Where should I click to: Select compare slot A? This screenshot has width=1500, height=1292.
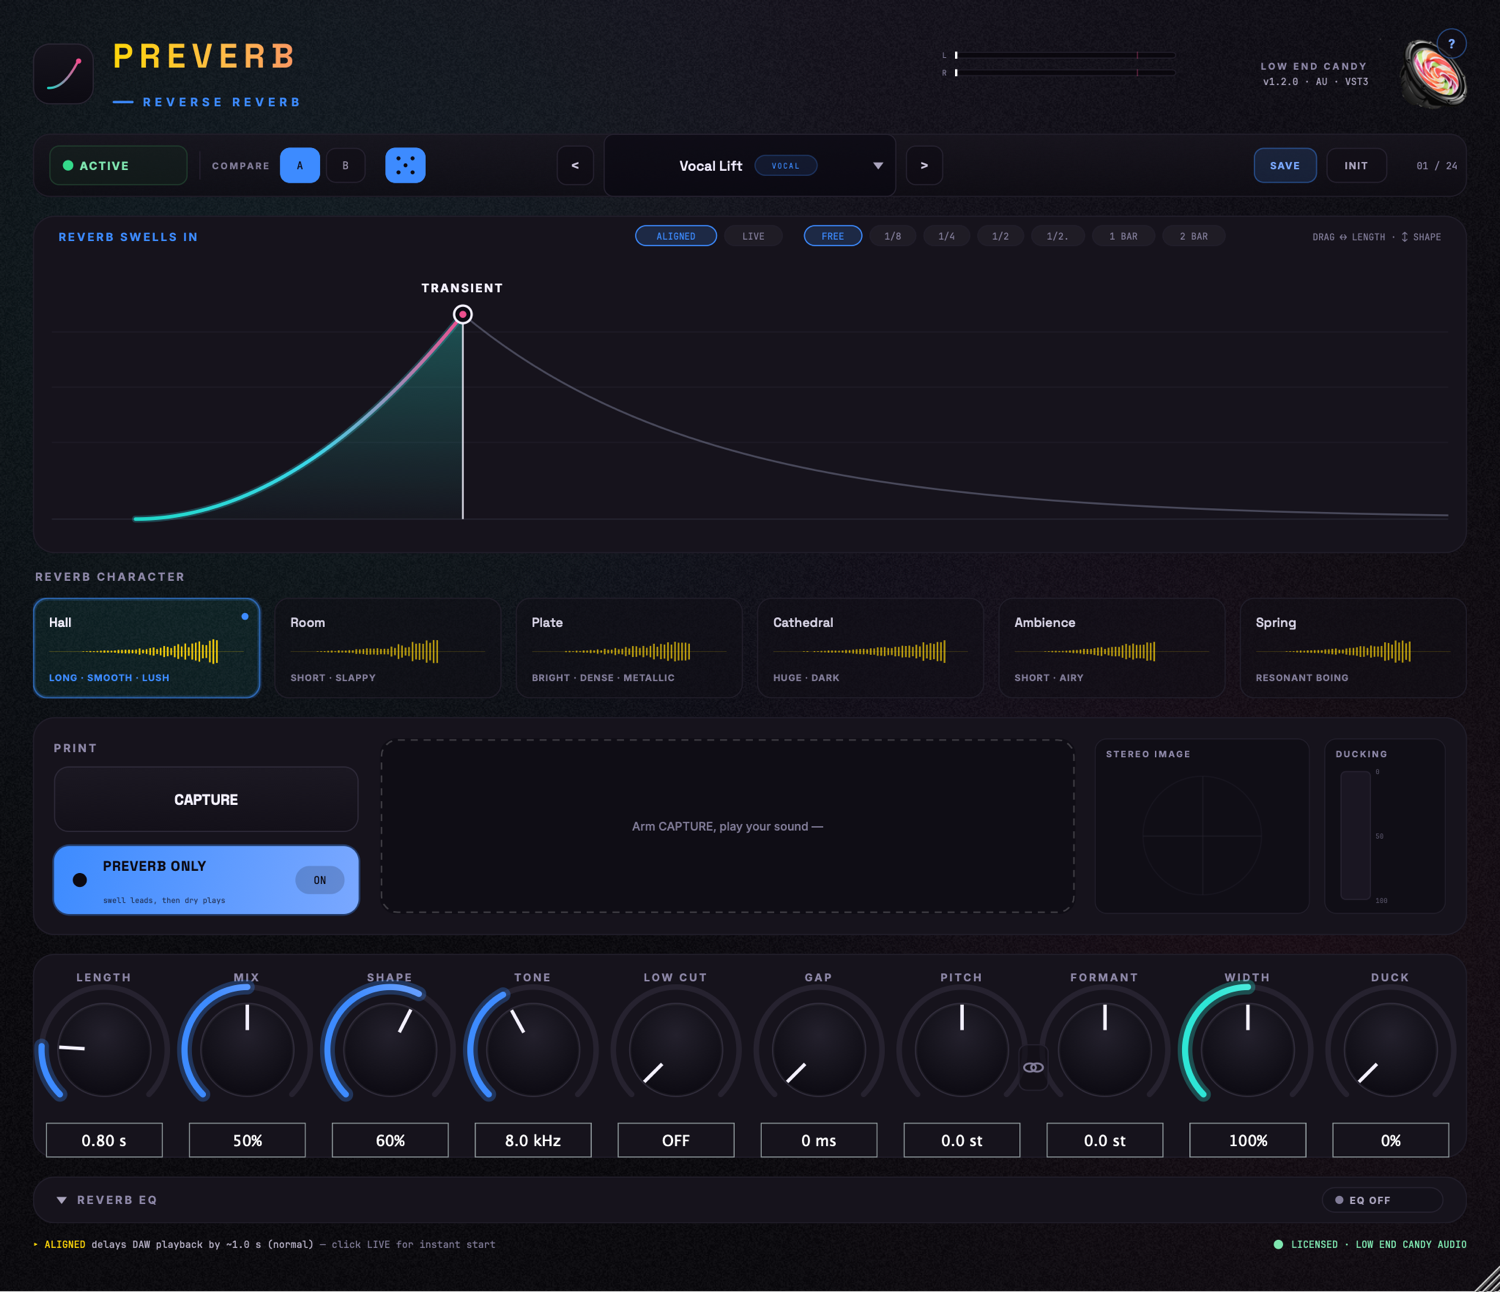coord(300,165)
